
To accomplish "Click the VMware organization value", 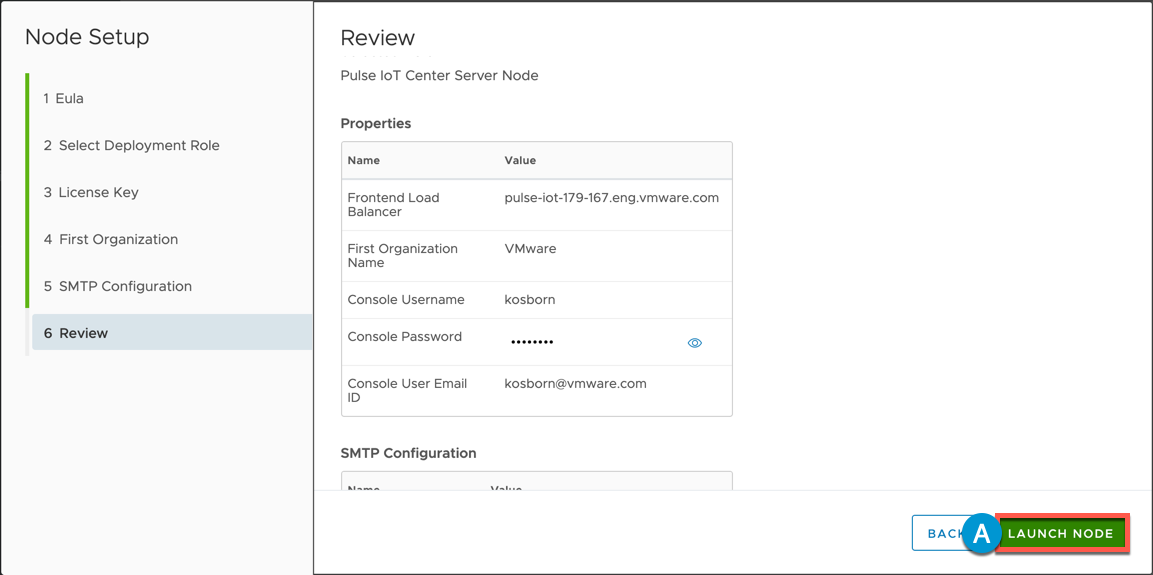I will [x=530, y=249].
